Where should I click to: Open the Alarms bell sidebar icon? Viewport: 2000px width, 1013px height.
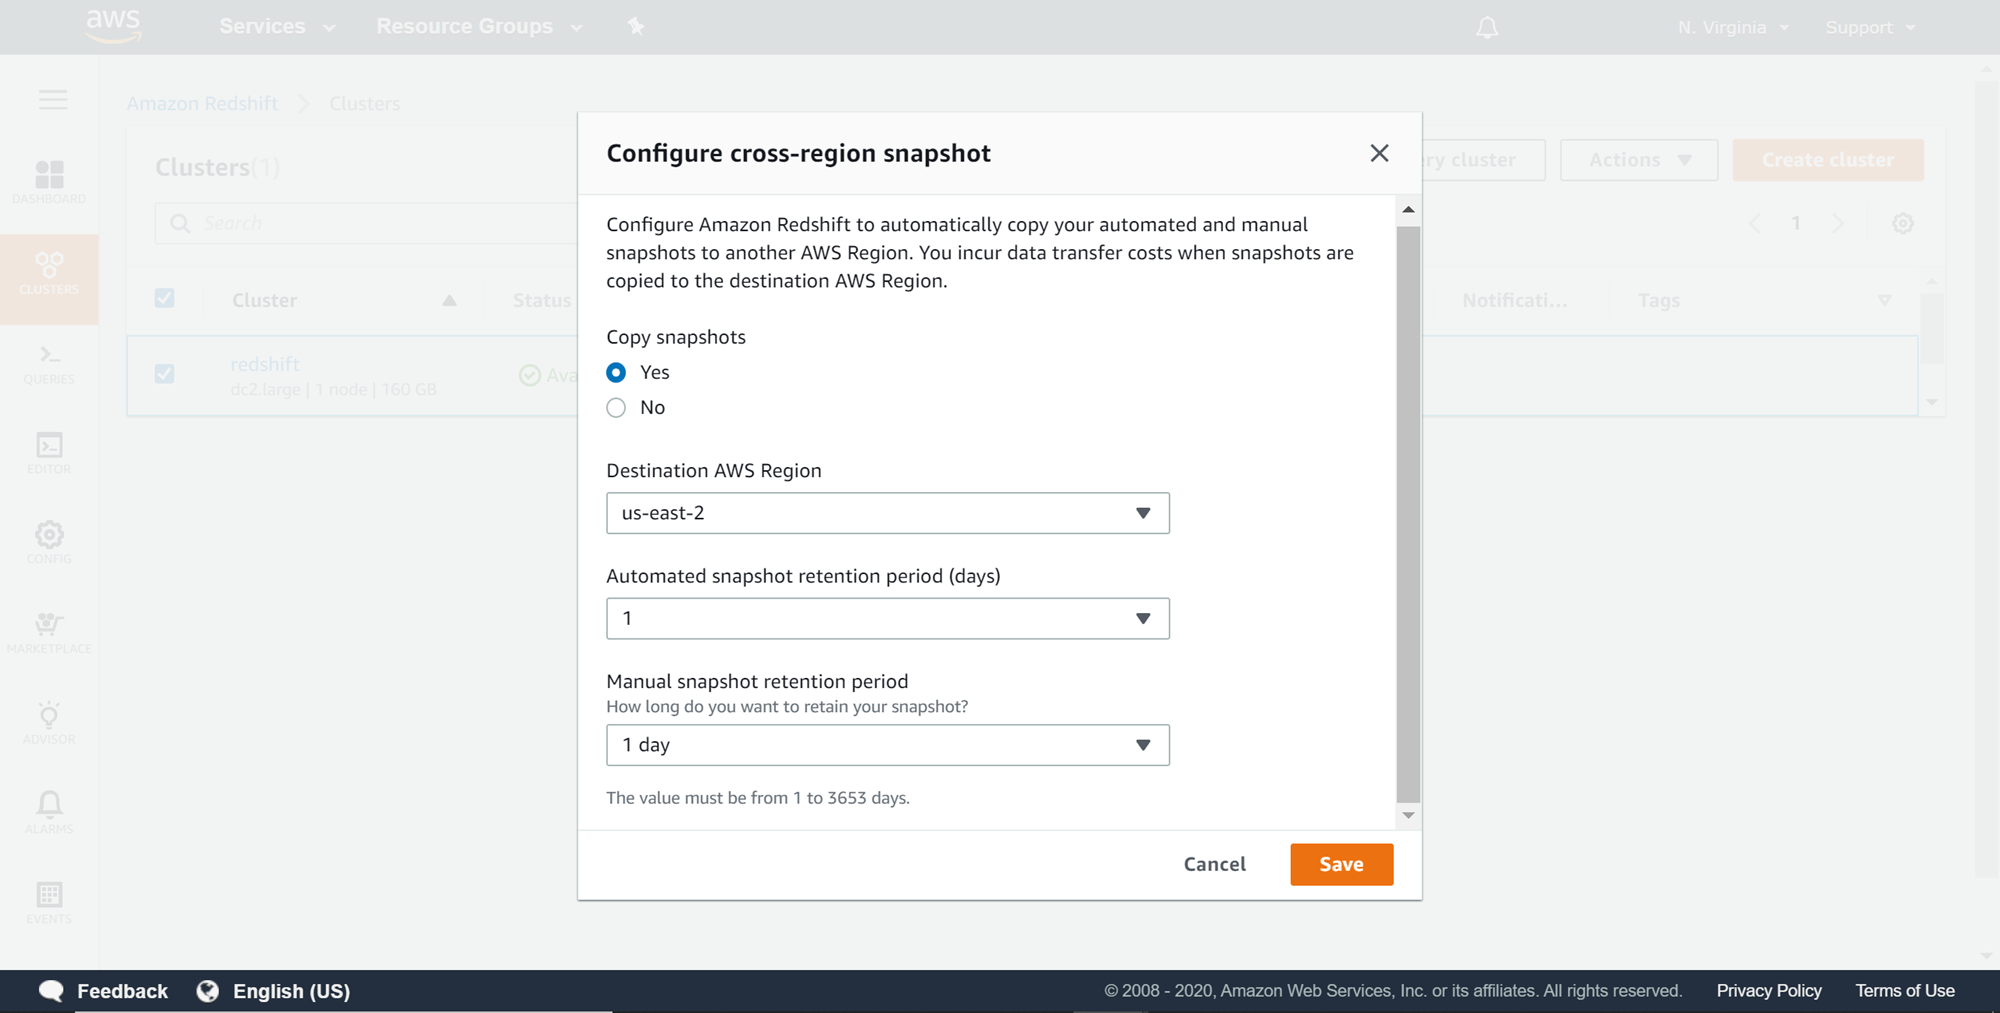49,812
